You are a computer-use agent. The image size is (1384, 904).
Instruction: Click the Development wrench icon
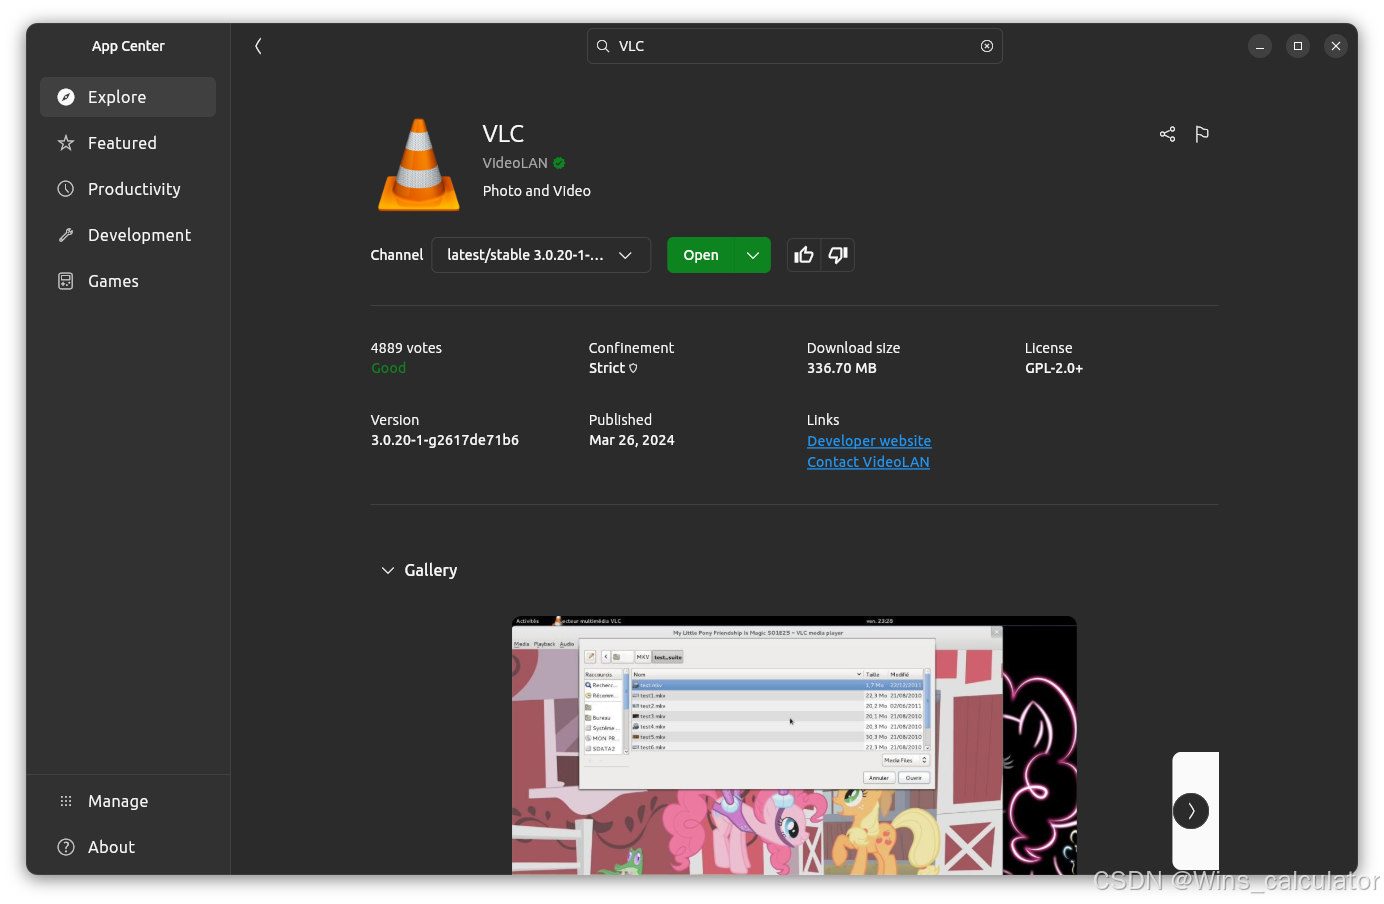point(66,235)
